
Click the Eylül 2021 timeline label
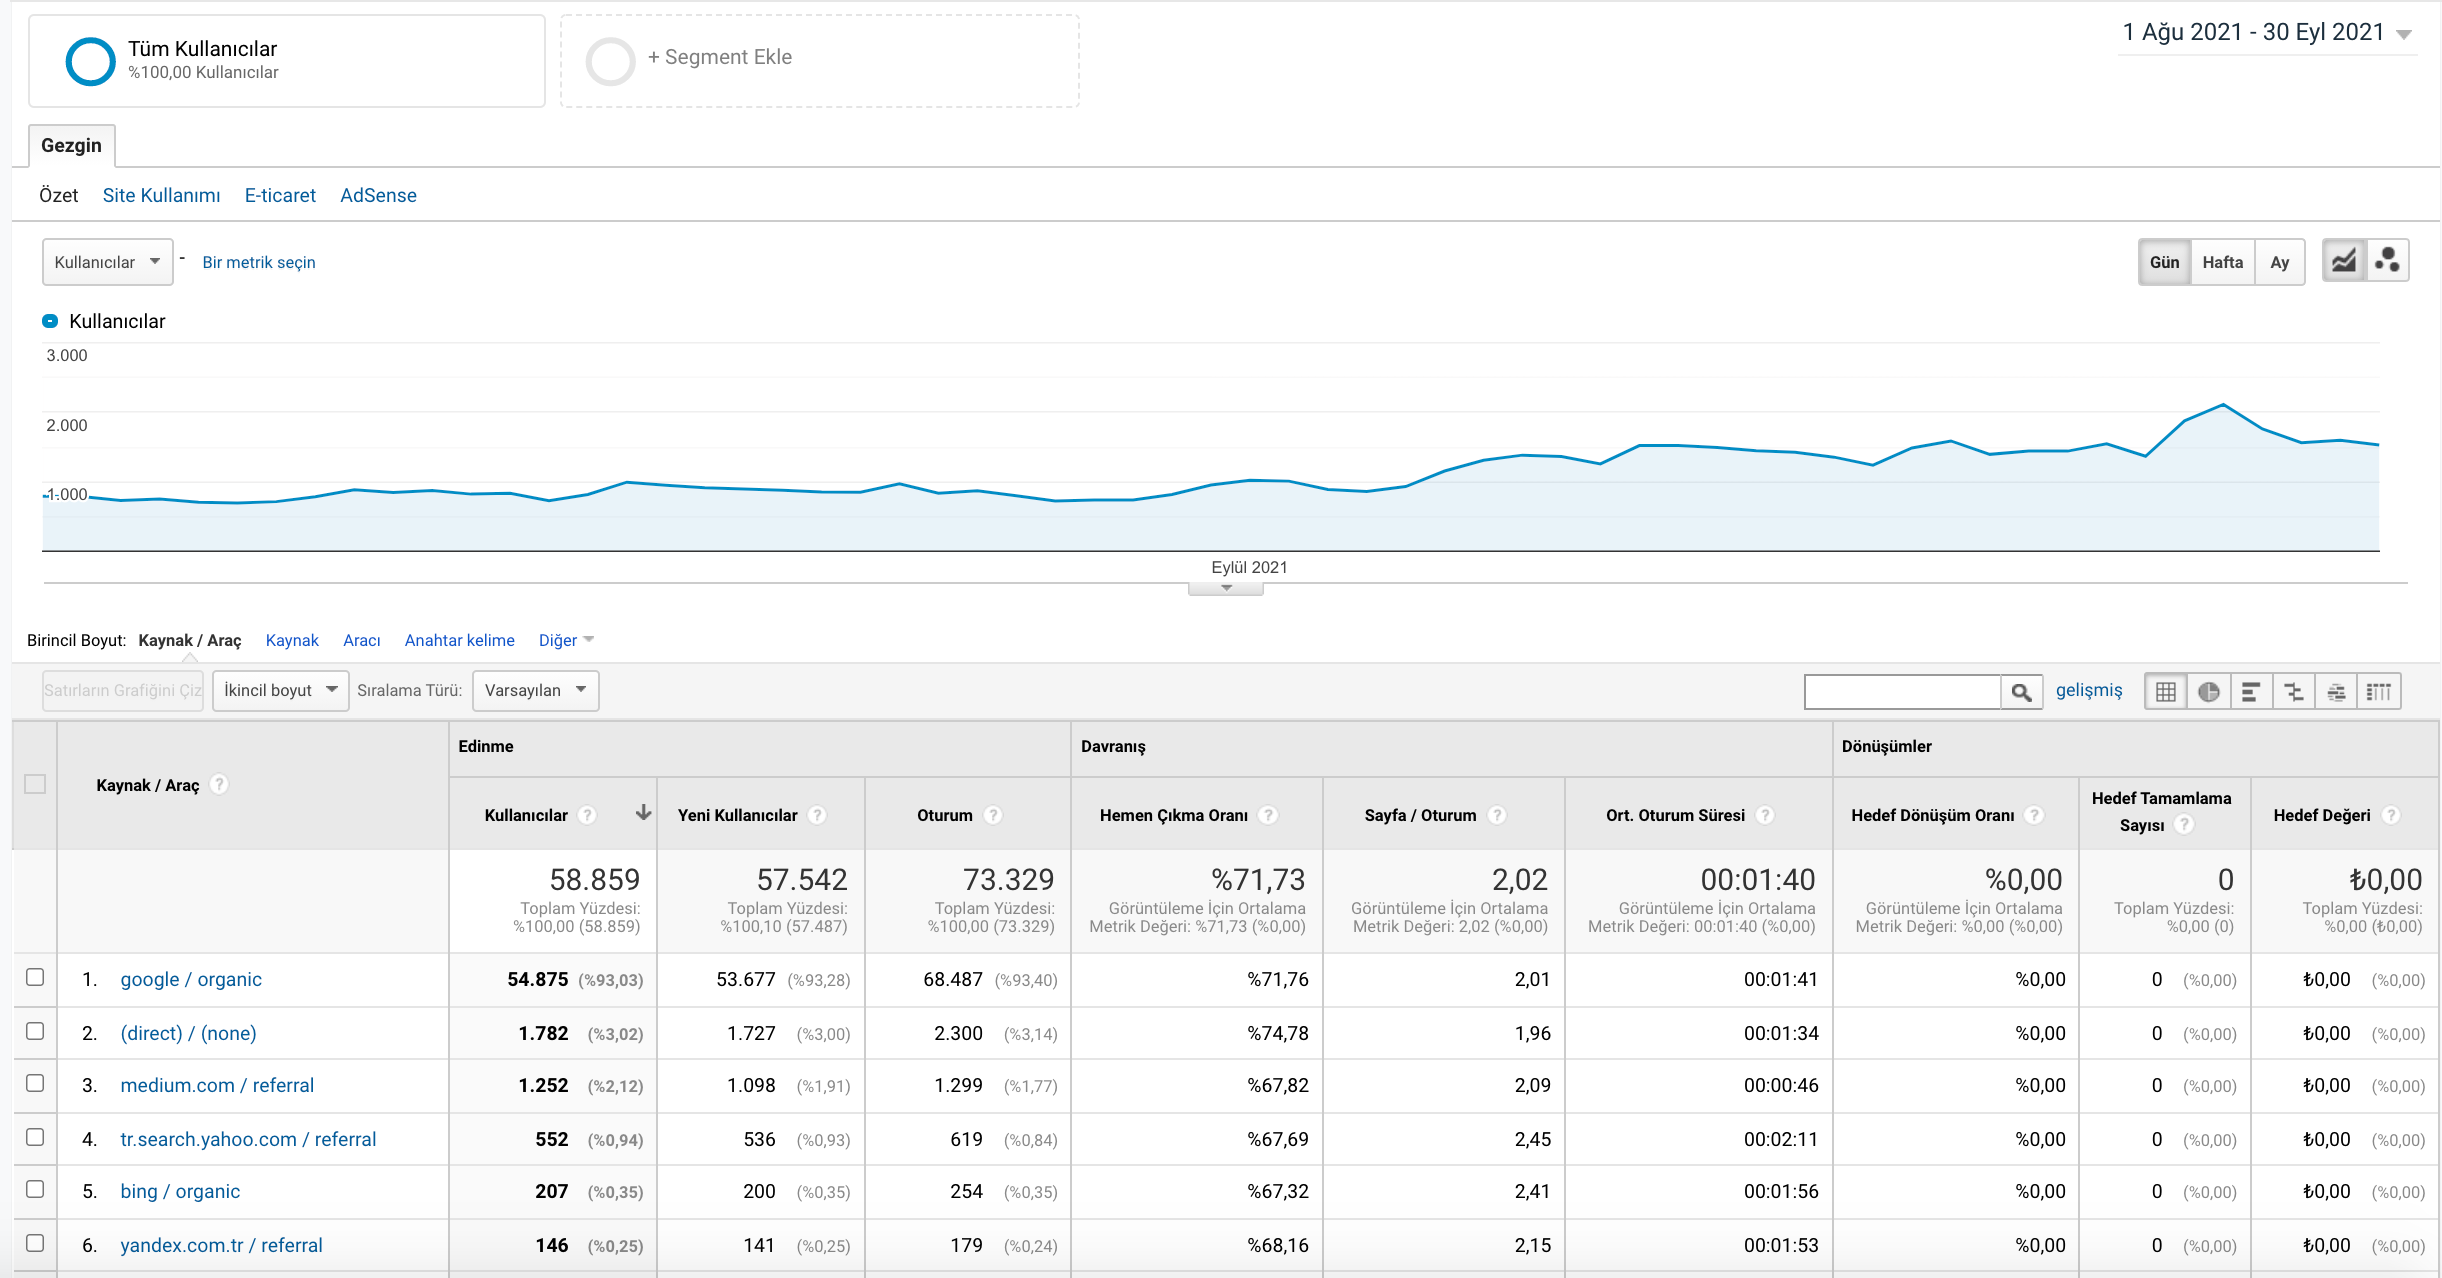tap(1249, 568)
